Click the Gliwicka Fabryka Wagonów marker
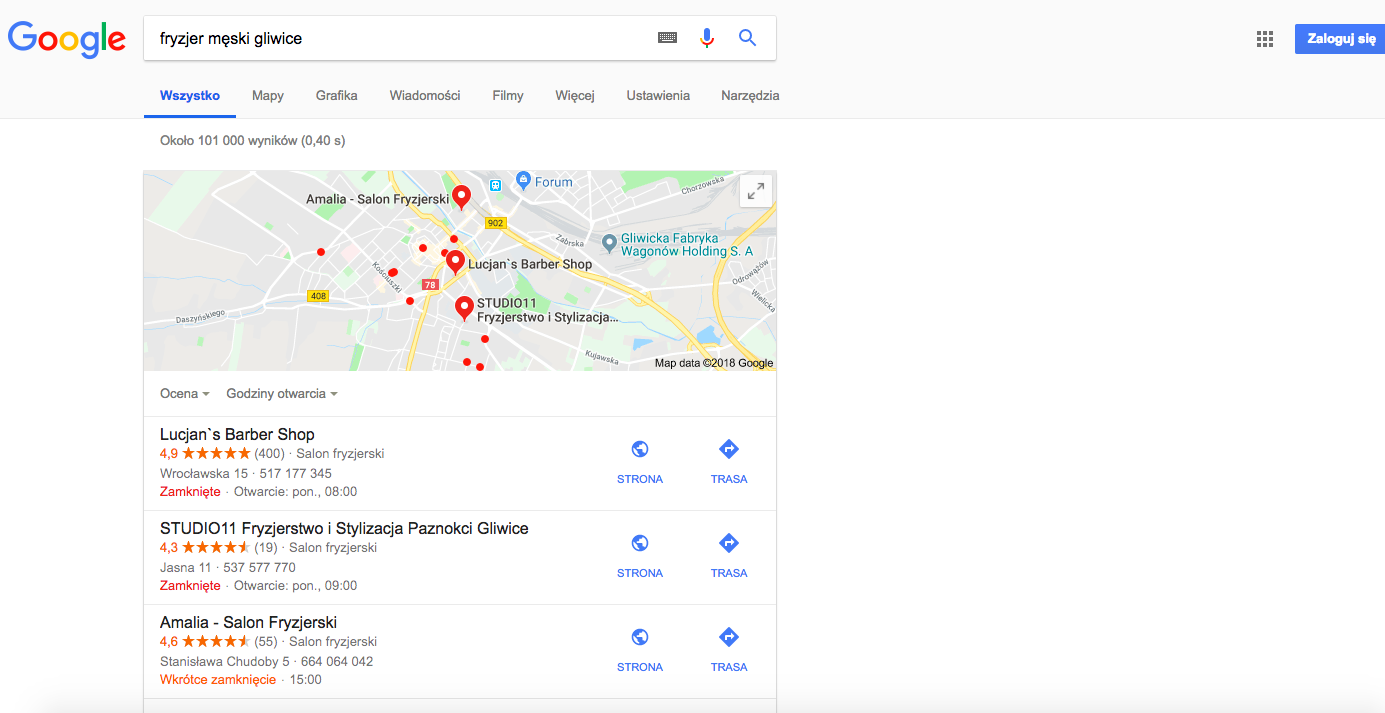 tap(609, 243)
